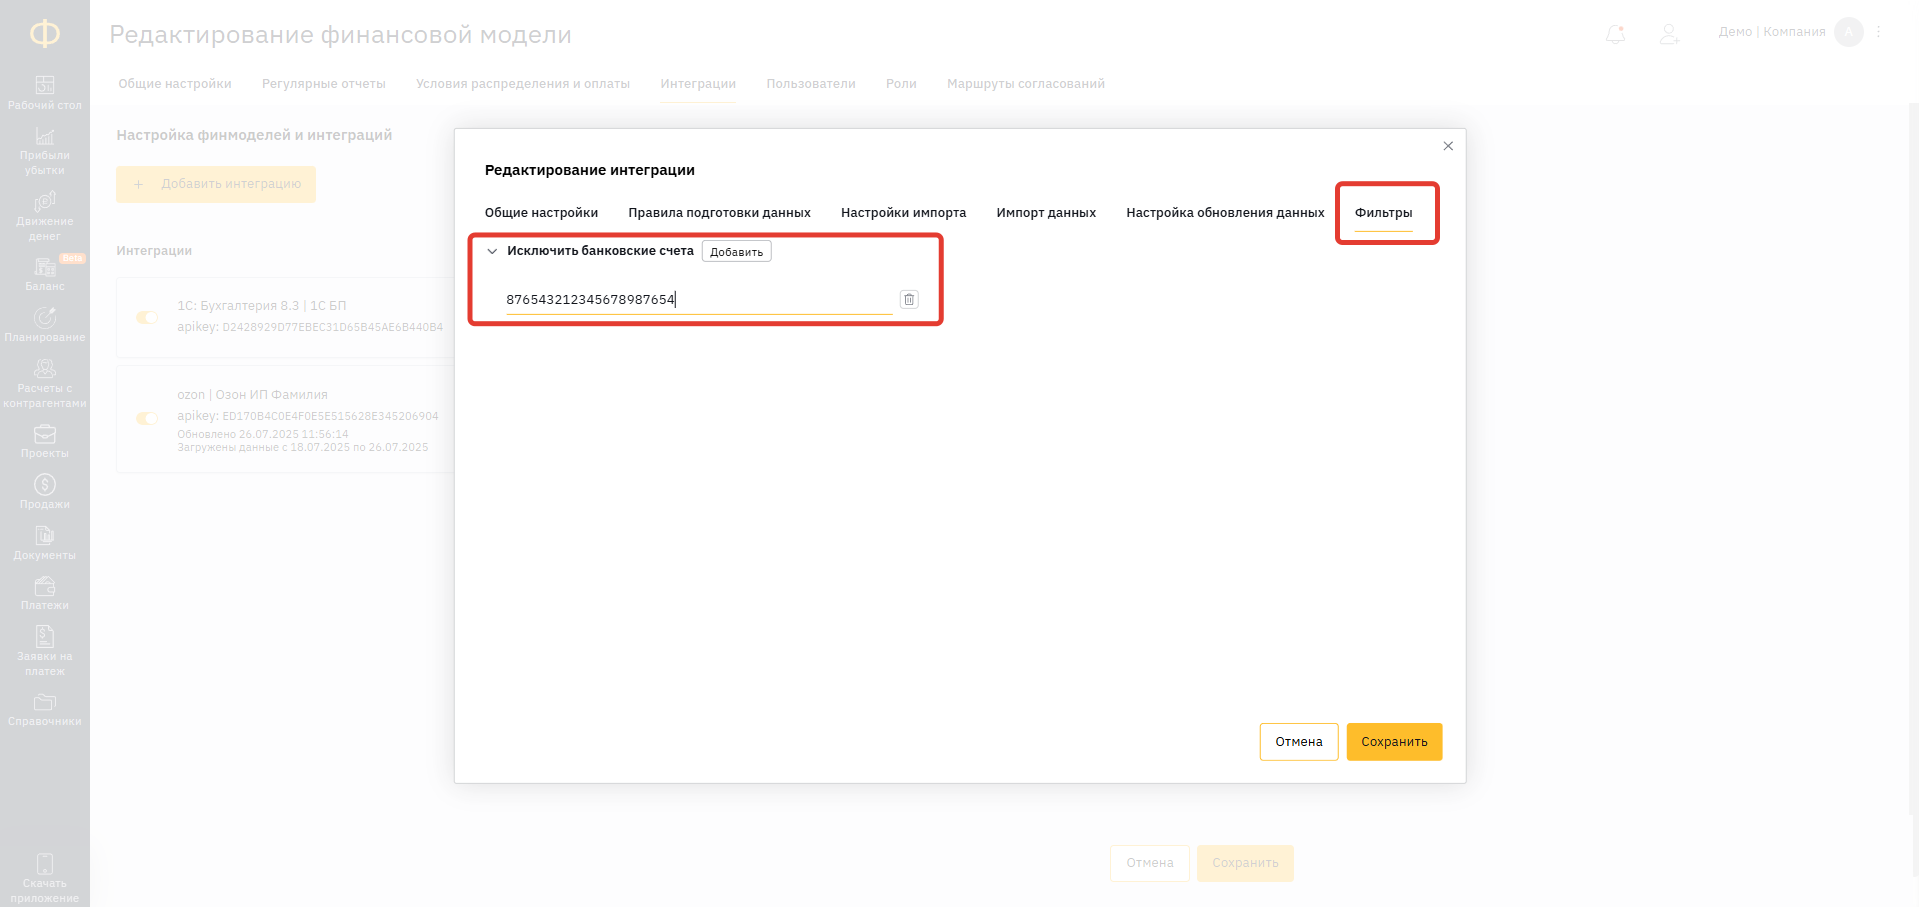Open page-level Общие настройки tab
Screen dimensions: 1919x907
click(x=175, y=84)
